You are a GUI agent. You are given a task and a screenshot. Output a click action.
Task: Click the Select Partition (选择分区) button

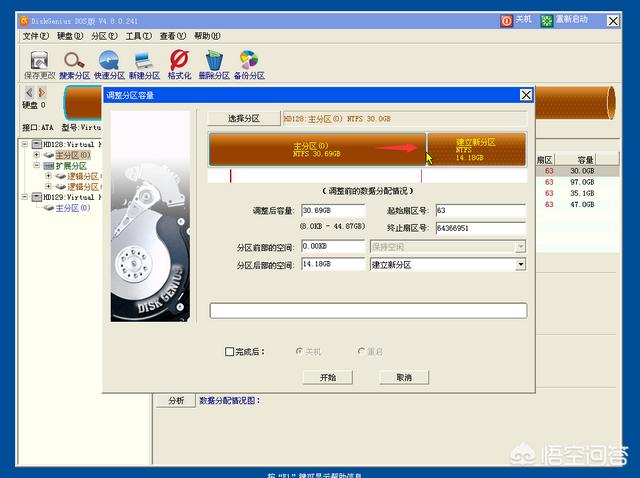(x=244, y=119)
